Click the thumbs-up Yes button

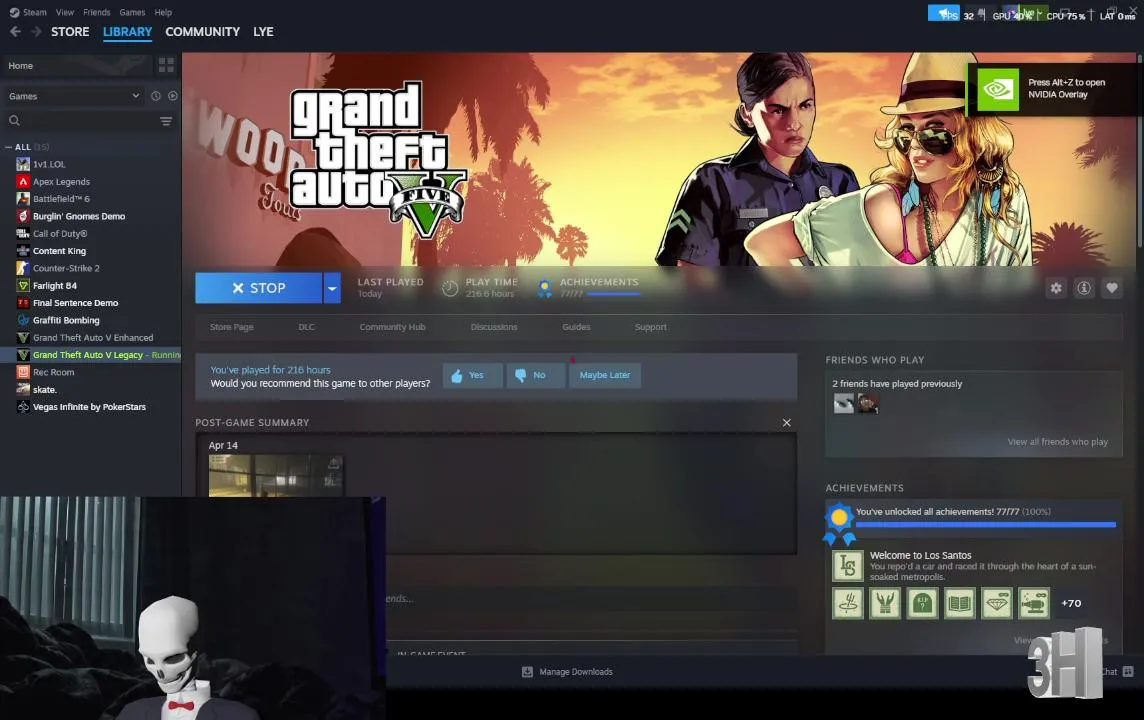pyautogui.click(x=472, y=375)
